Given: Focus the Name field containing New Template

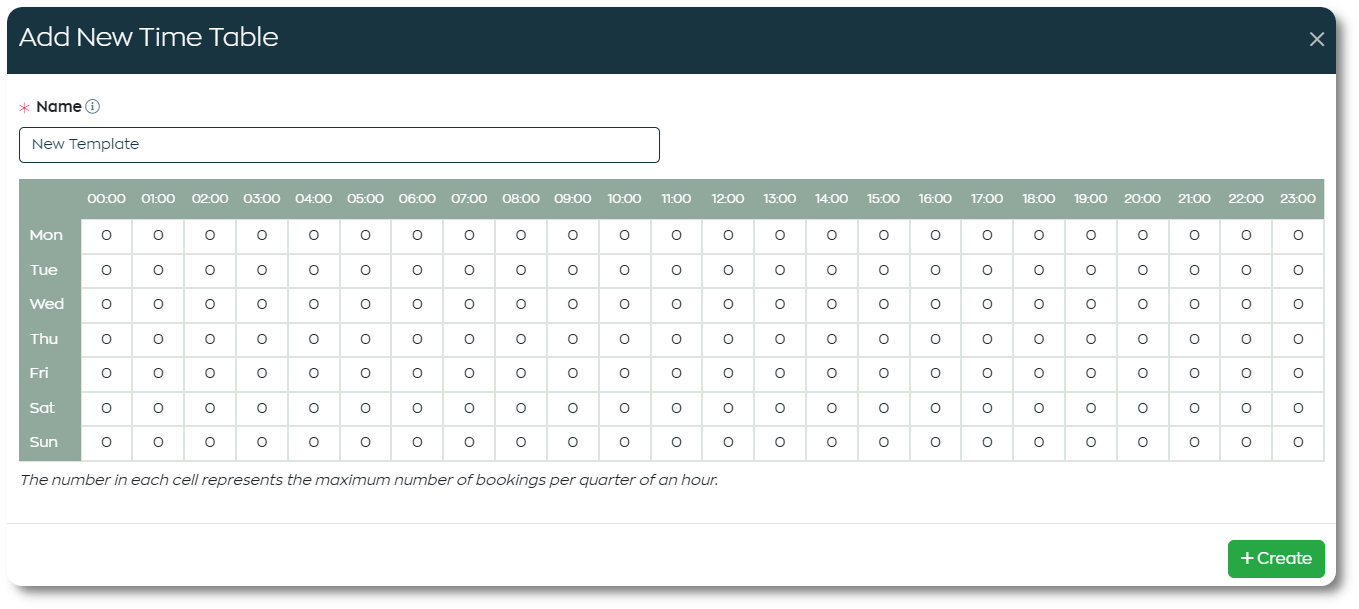Looking at the screenshot, I should 339,144.
